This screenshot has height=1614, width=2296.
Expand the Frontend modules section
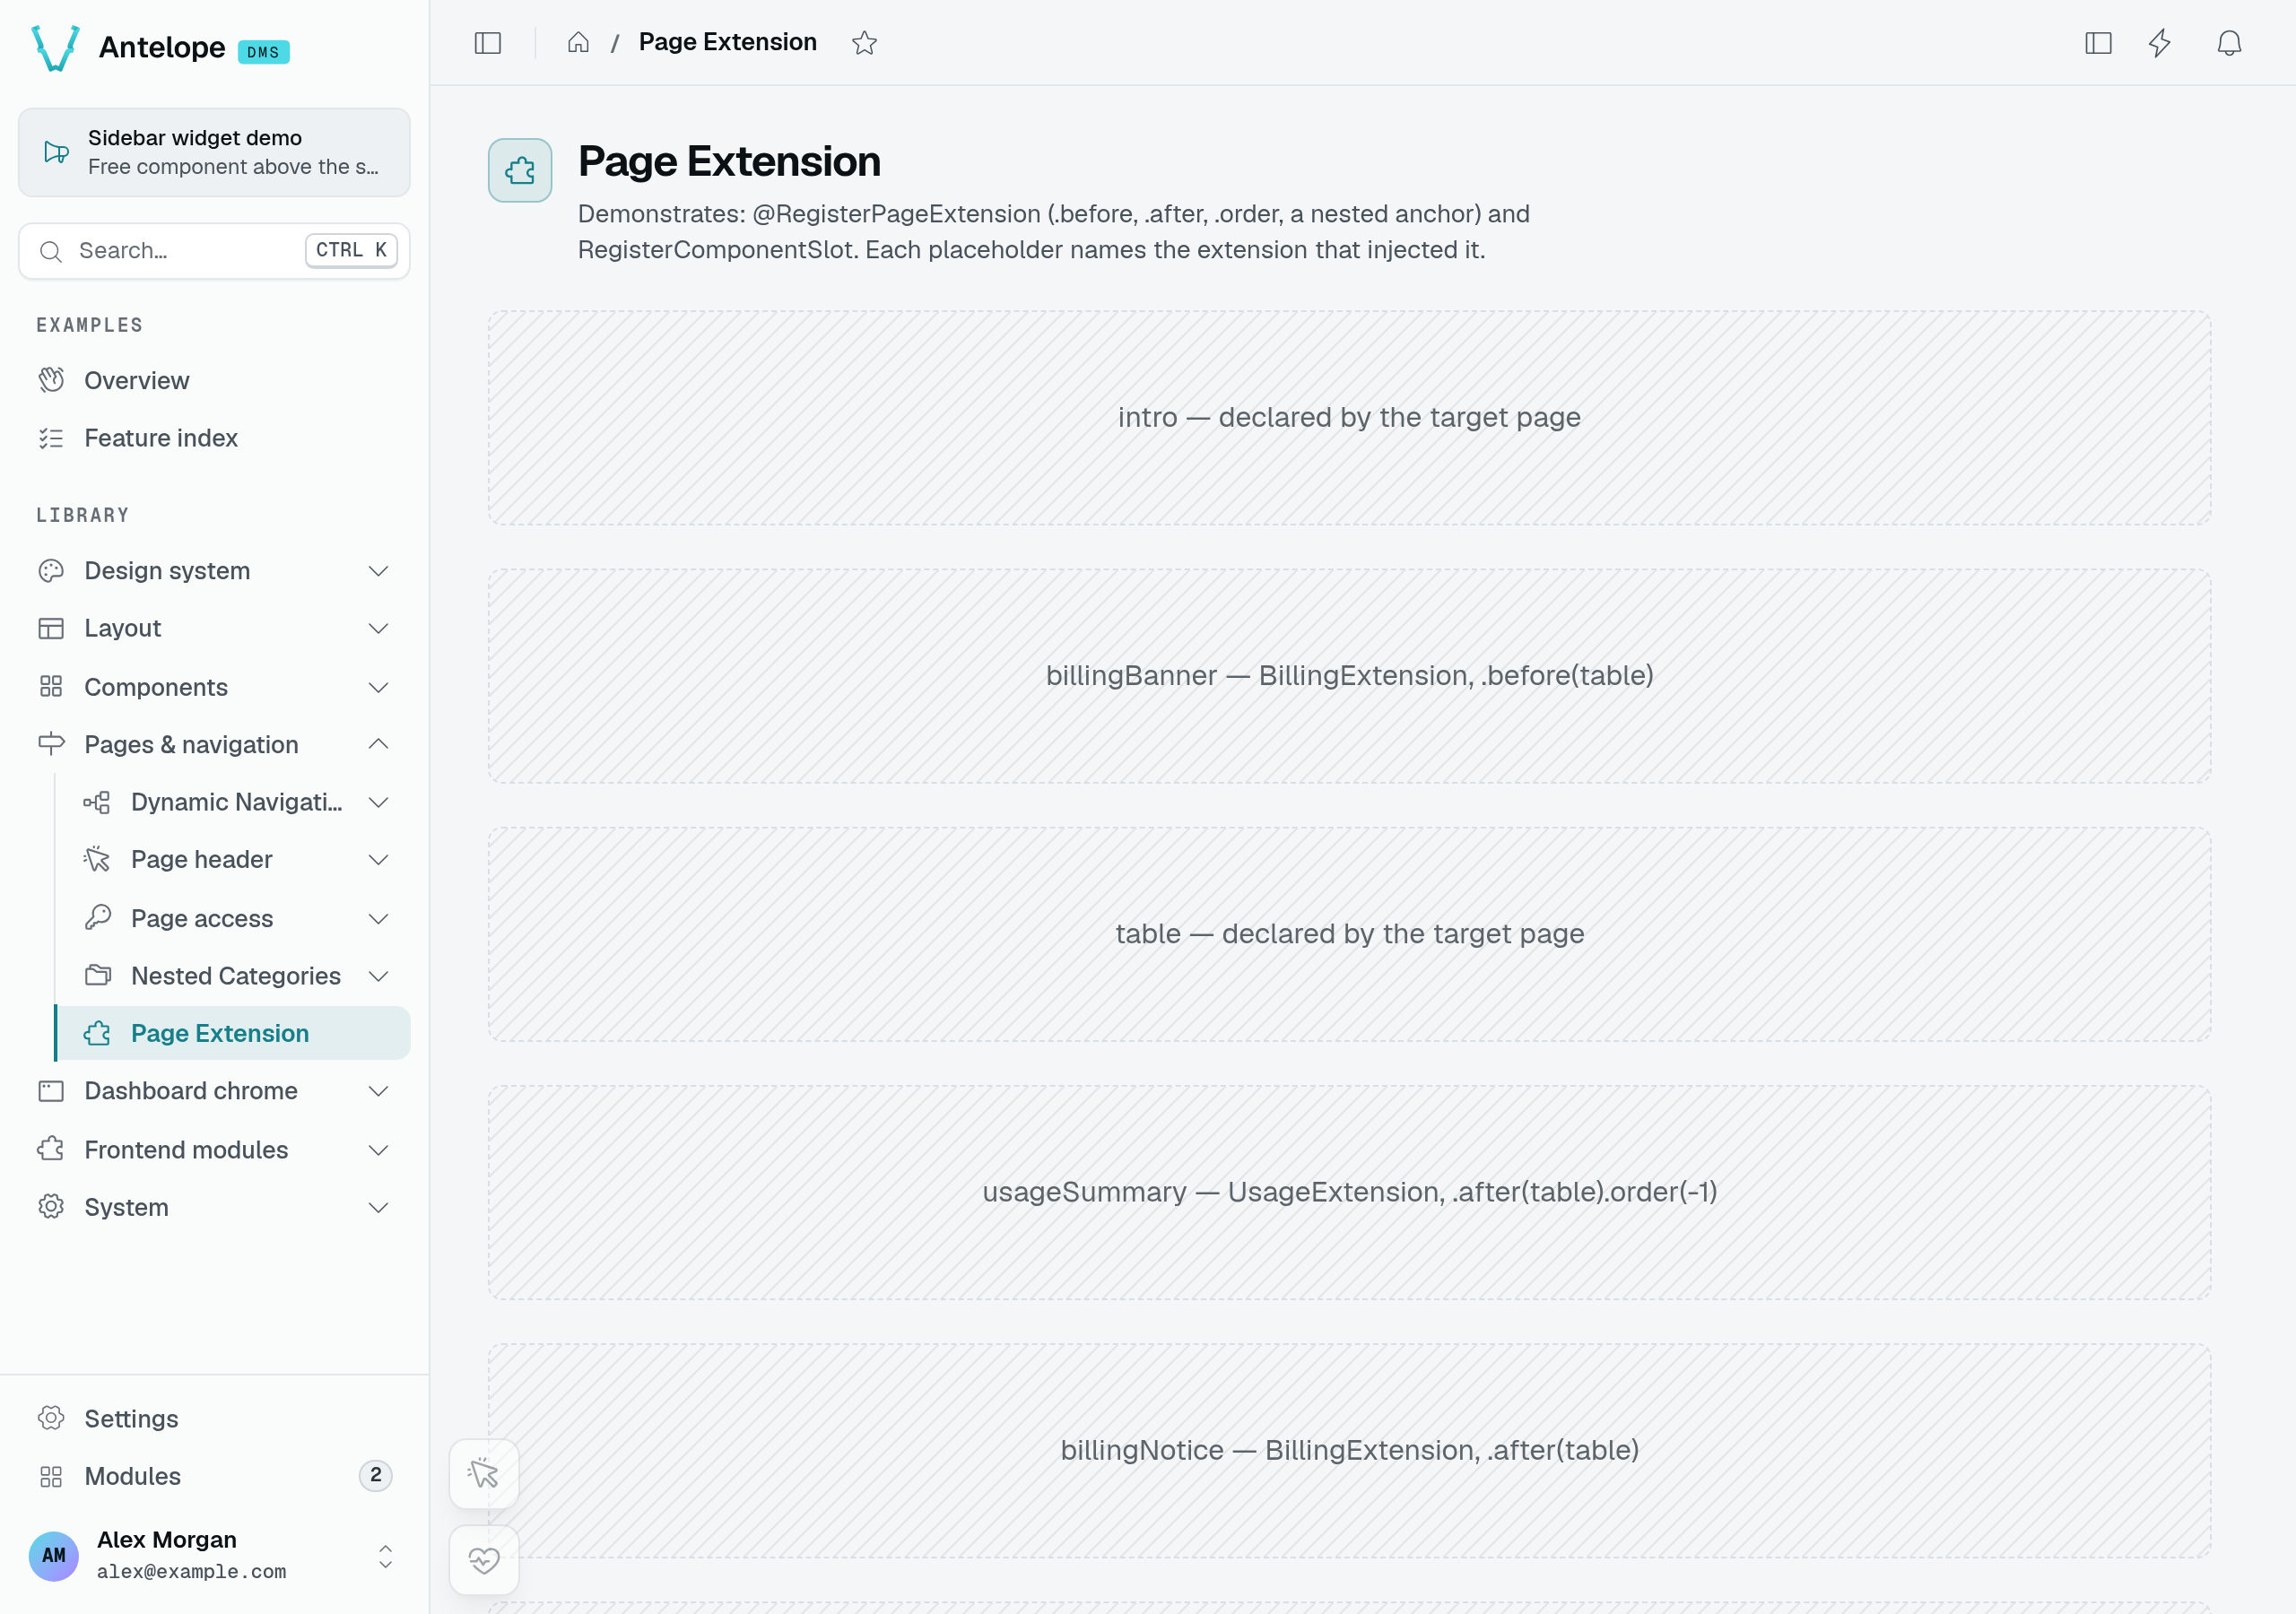tap(214, 1149)
